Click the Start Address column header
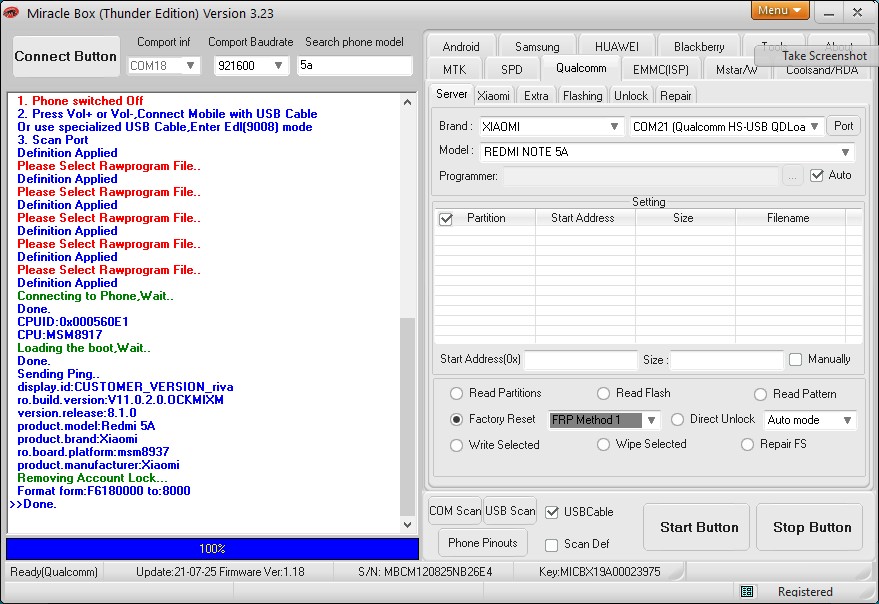This screenshot has width=879, height=604. pyautogui.click(x=583, y=218)
